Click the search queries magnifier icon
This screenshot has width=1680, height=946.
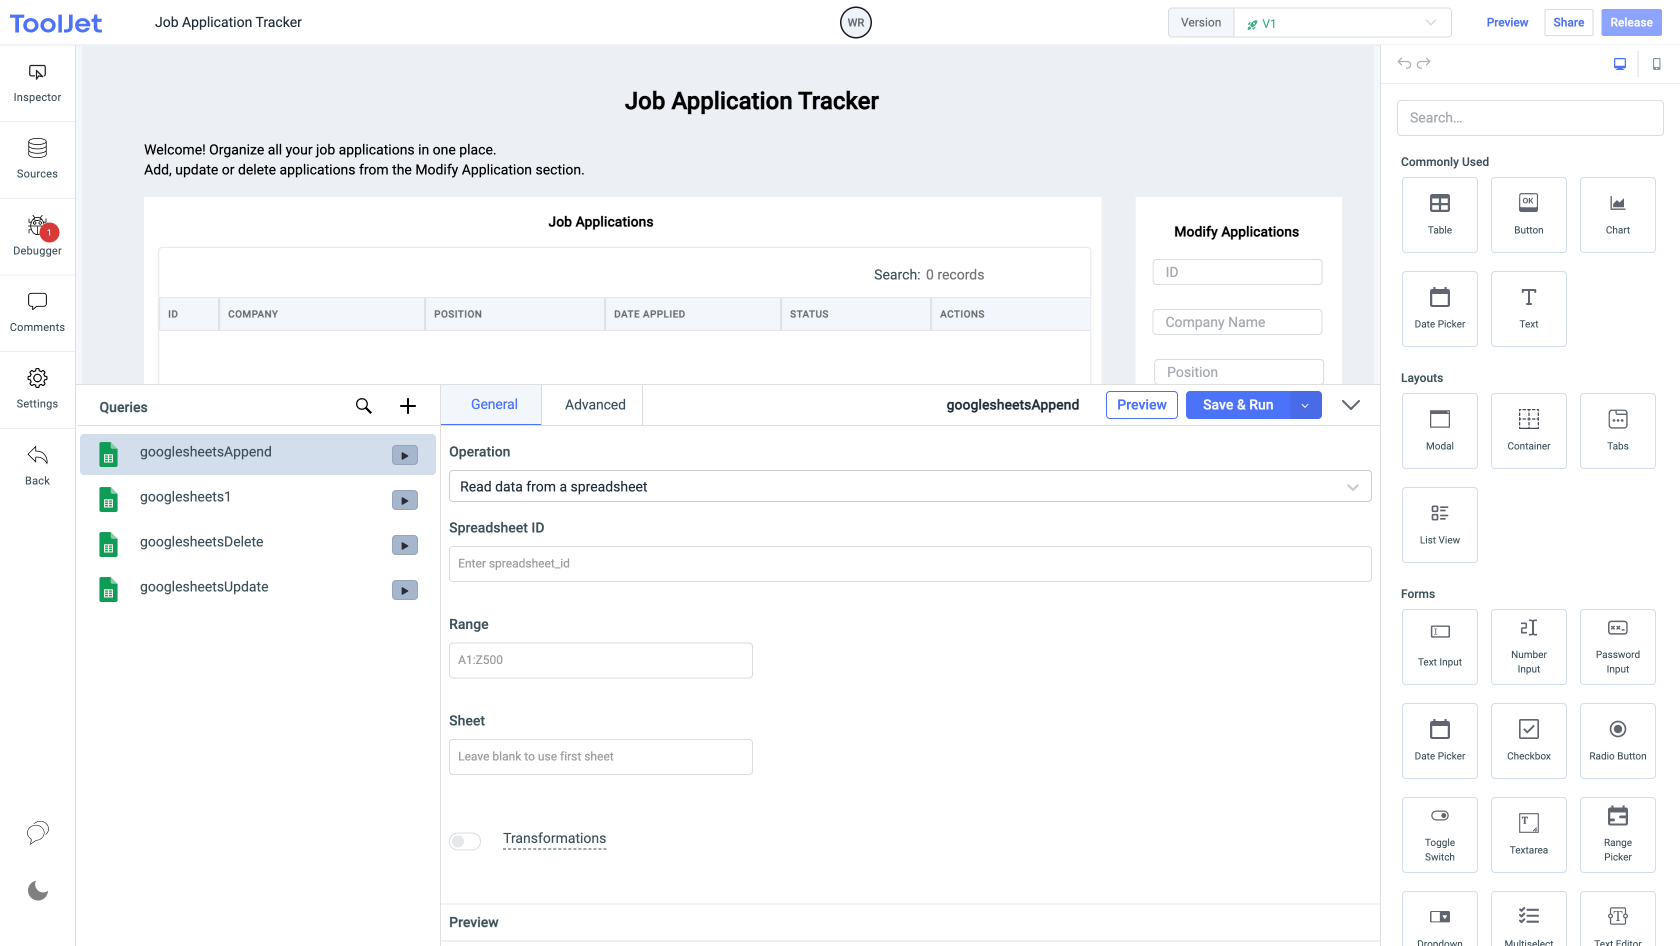click(364, 406)
